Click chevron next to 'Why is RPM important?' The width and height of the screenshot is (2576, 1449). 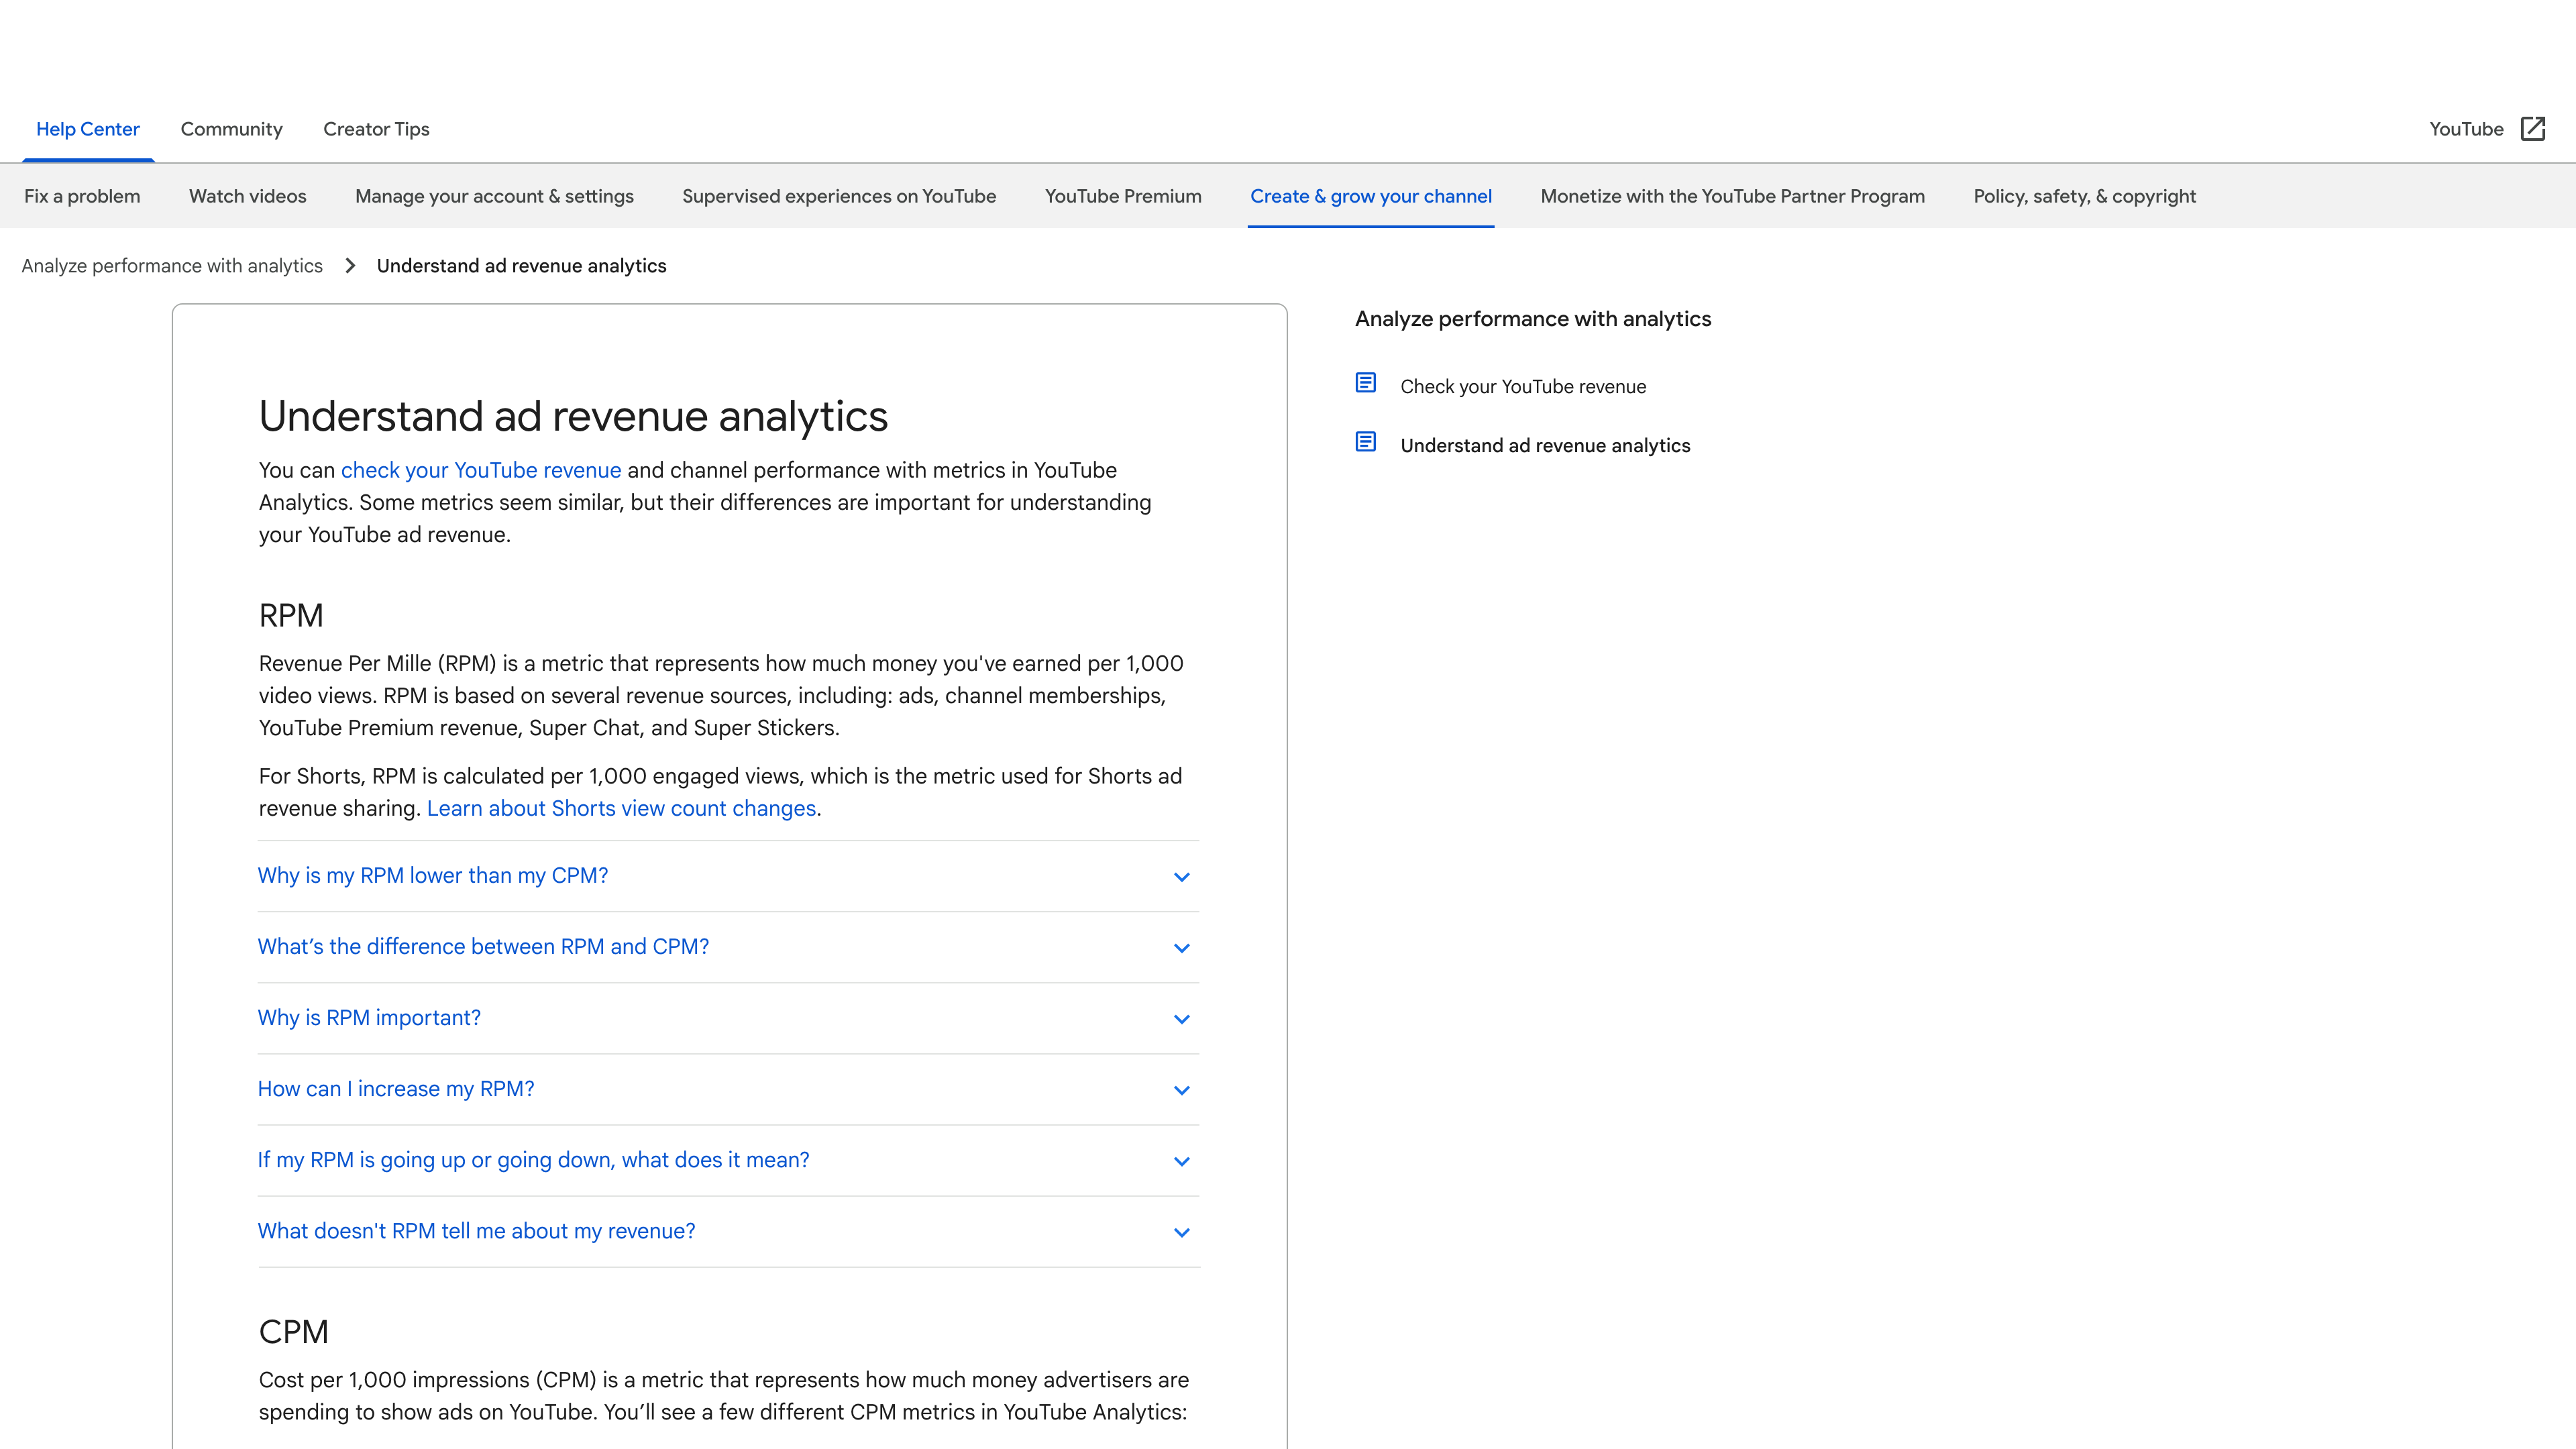(1181, 1019)
